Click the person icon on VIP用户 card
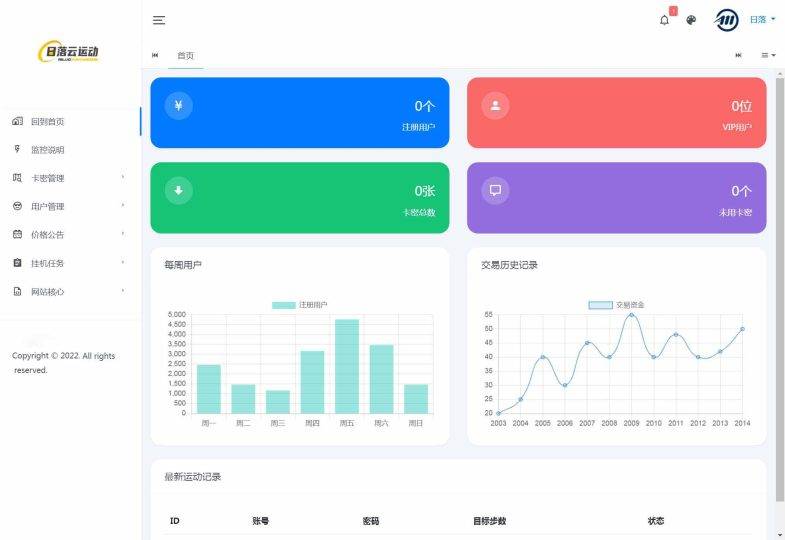Image resolution: width=785 pixels, height=540 pixels. coord(495,105)
